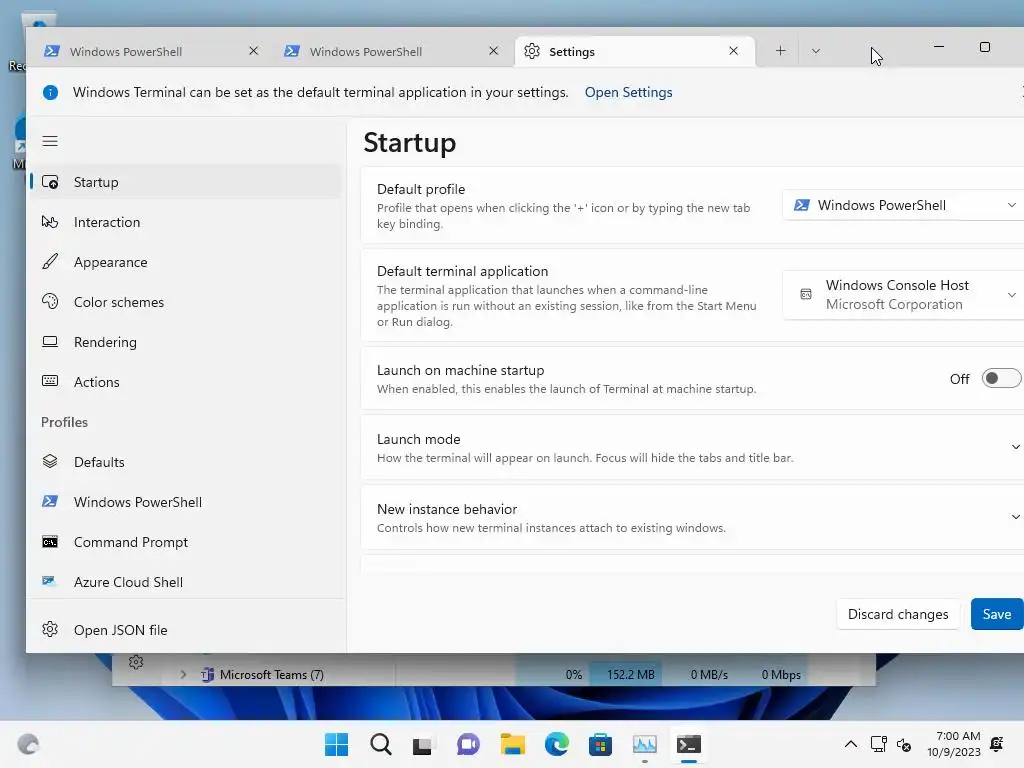Click the Task Manager settings gear behind Terminal

(136, 662)
